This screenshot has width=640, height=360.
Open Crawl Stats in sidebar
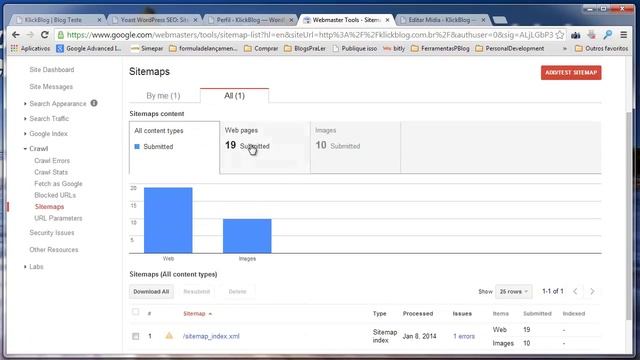[x=51, y=172]
